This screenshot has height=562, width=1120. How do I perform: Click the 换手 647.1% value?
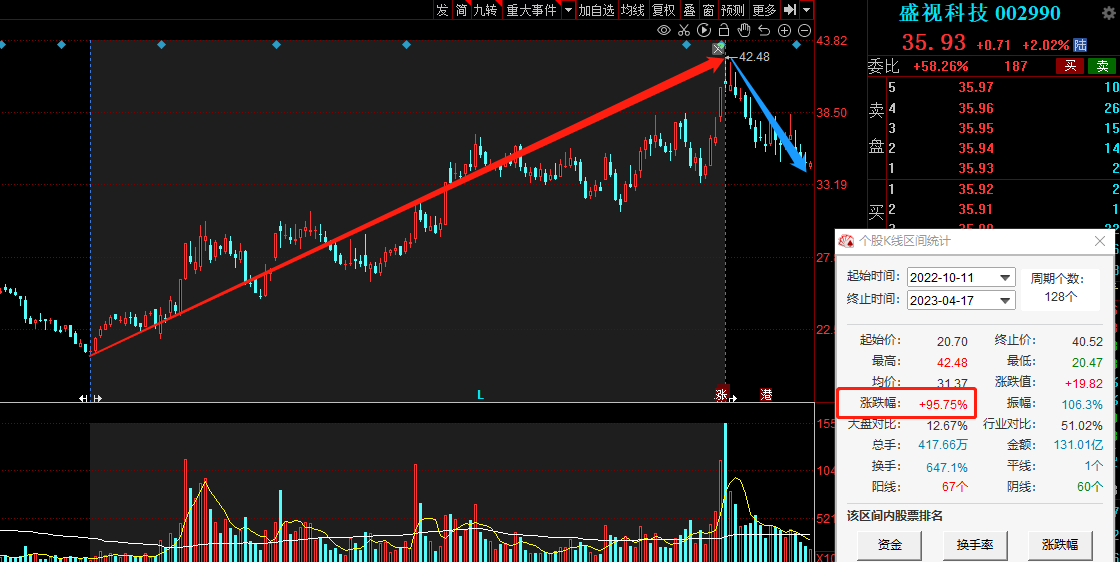[x=947, y=467]
